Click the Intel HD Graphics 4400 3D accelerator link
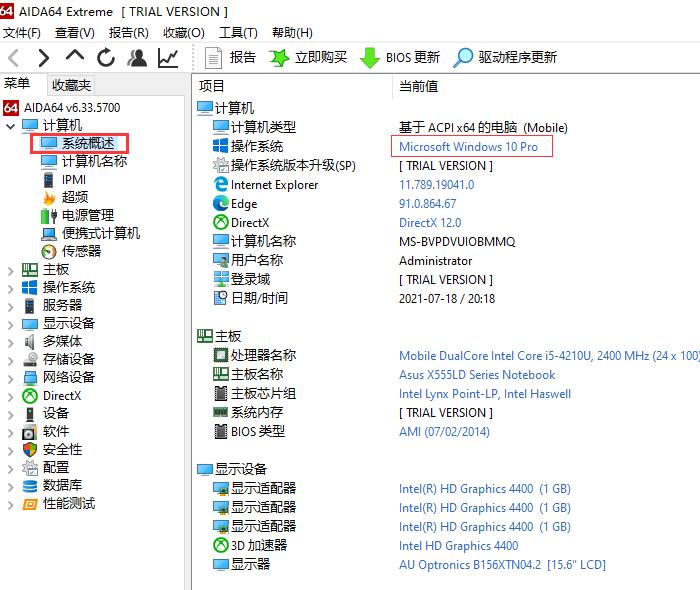 (458, 546)
